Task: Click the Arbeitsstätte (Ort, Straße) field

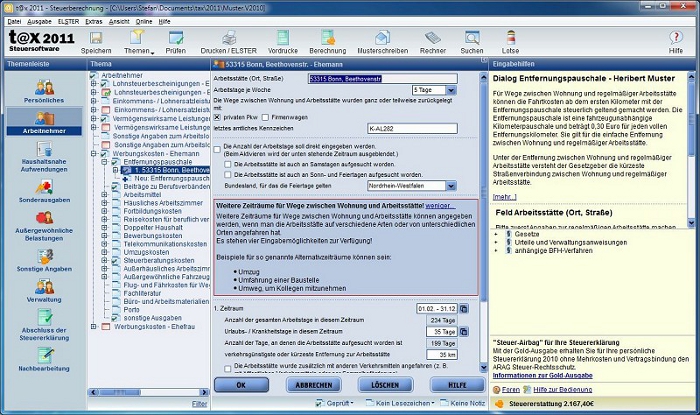Action: coord(383,79)
